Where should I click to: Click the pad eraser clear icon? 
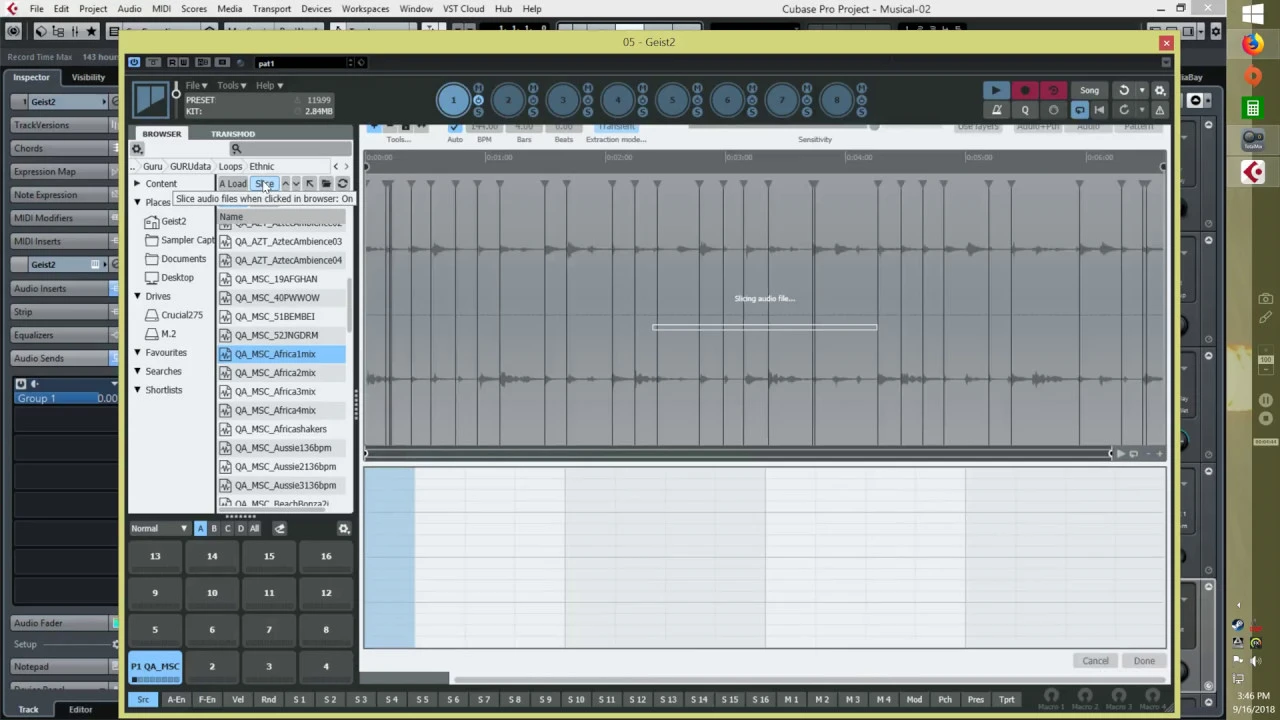coord(279,529)
